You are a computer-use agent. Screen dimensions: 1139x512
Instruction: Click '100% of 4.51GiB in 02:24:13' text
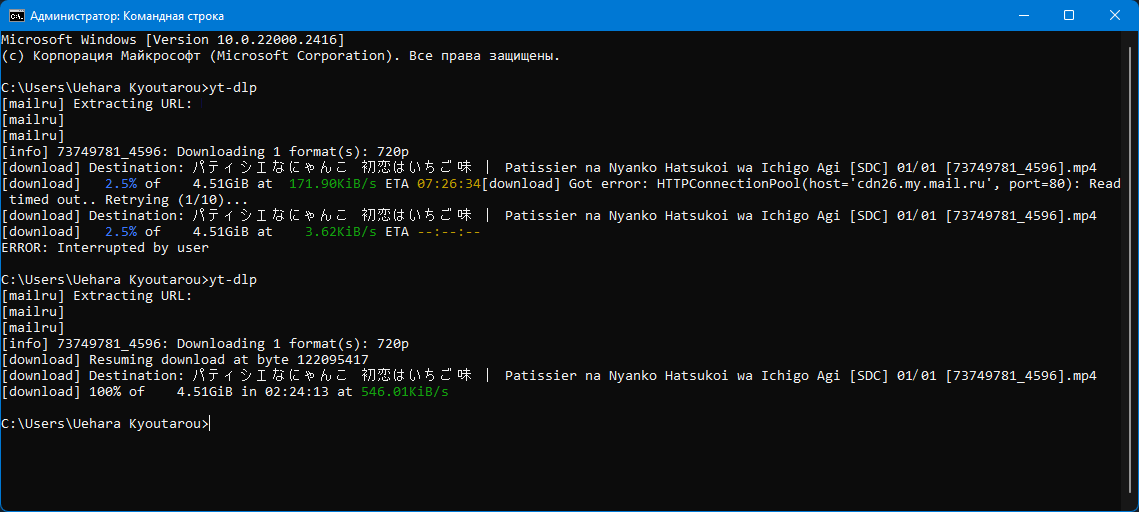208,391
